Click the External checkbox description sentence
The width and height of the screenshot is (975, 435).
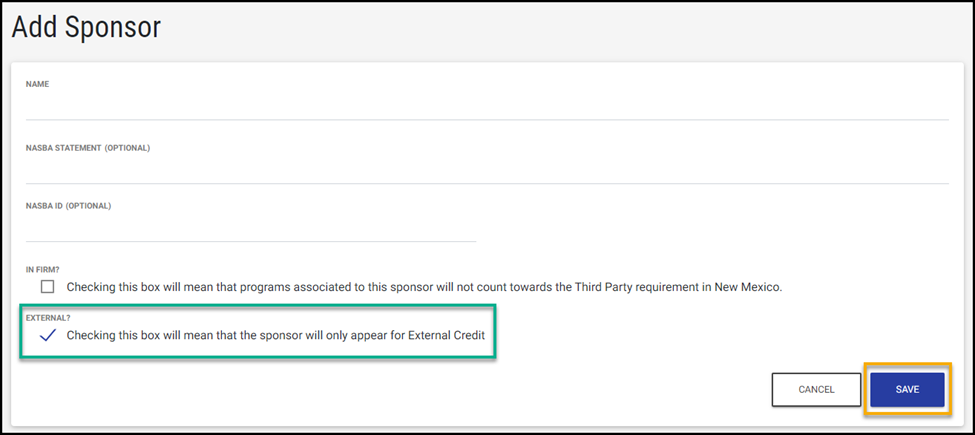pos(276,336)
